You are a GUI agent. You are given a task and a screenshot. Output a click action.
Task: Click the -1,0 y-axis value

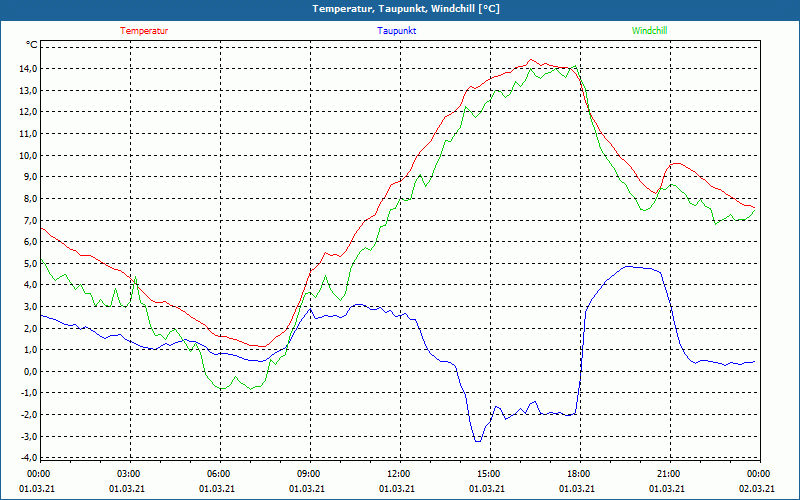[29, 393]
